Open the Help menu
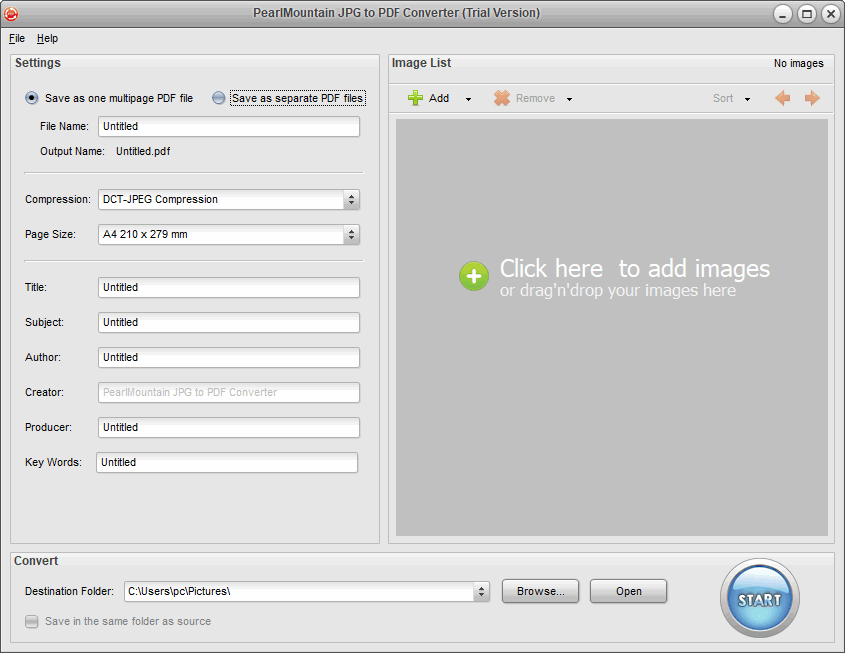The height and width of the screenshot is (653, 845). tap(47, 38)
